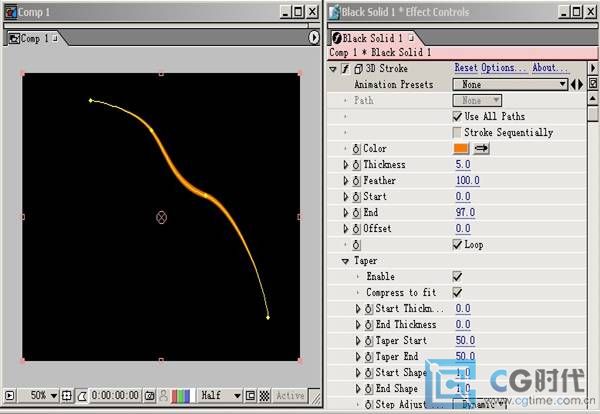Open the Half resolution dropdown
The height and width of the screenshot is (414, 600).
tap(221, 395)
